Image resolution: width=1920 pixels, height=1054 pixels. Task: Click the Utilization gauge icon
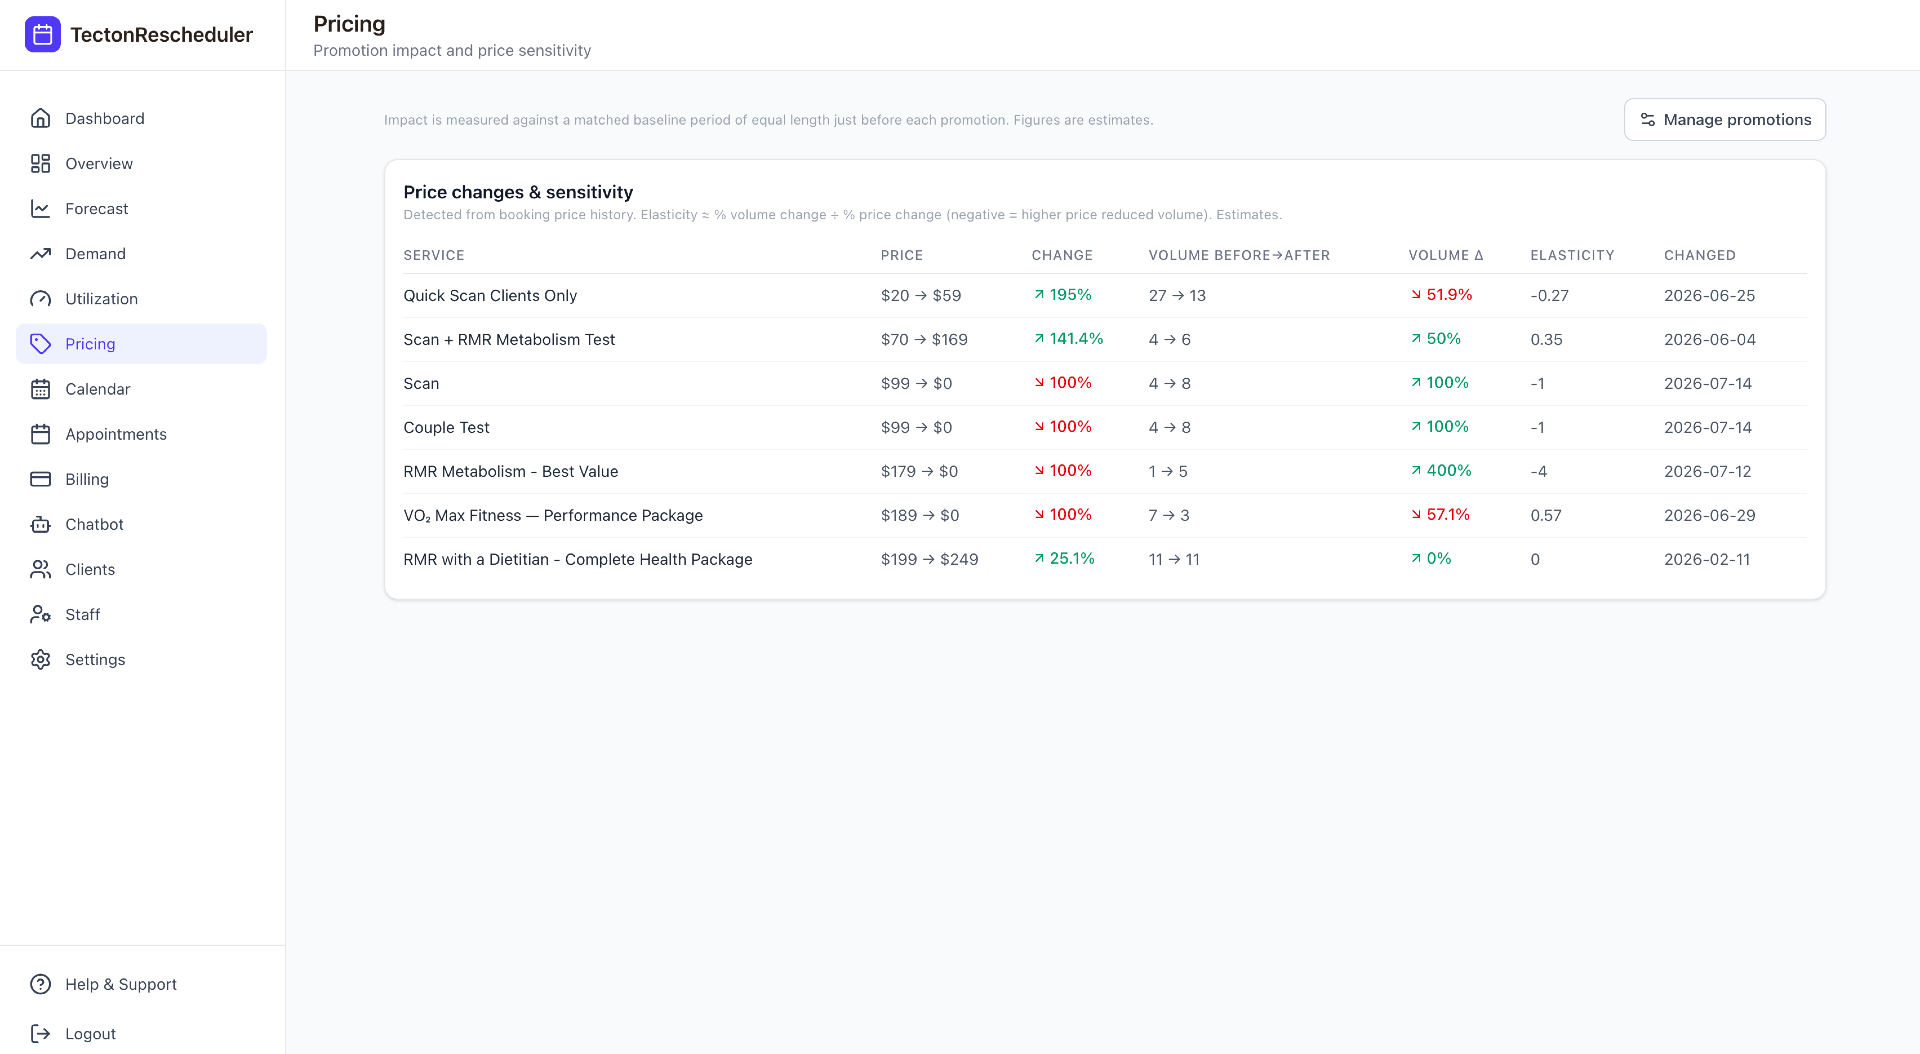[x=40, y=298]
